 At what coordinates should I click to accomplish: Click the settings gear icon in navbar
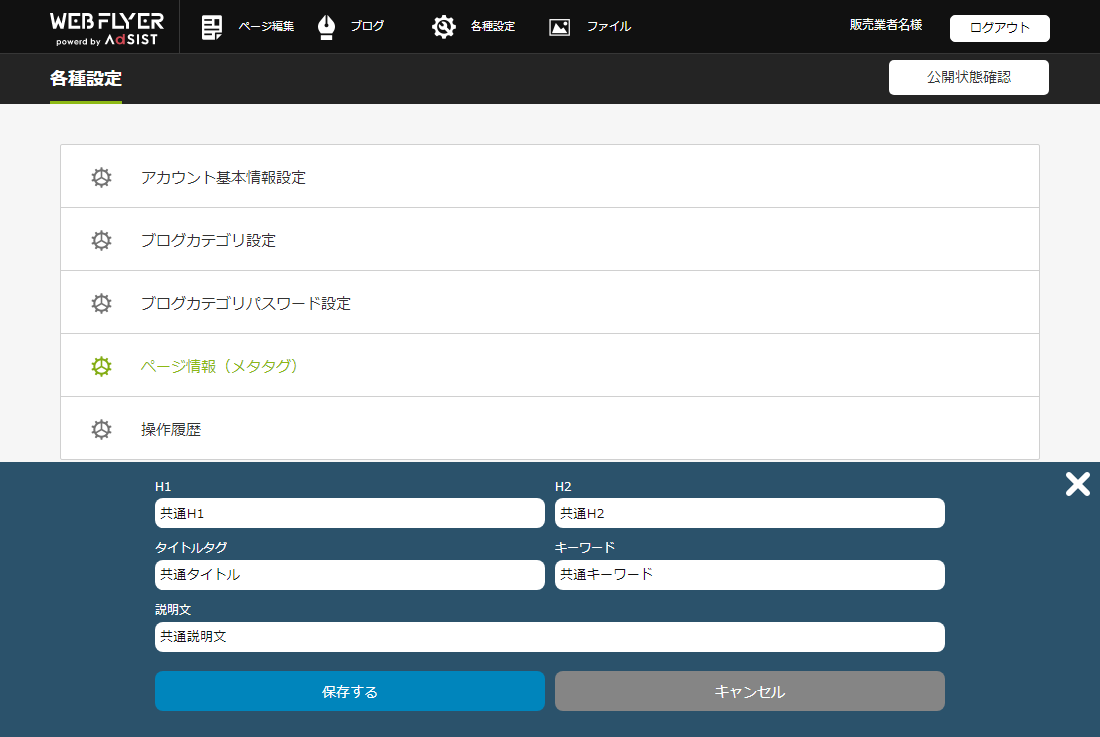444,27
